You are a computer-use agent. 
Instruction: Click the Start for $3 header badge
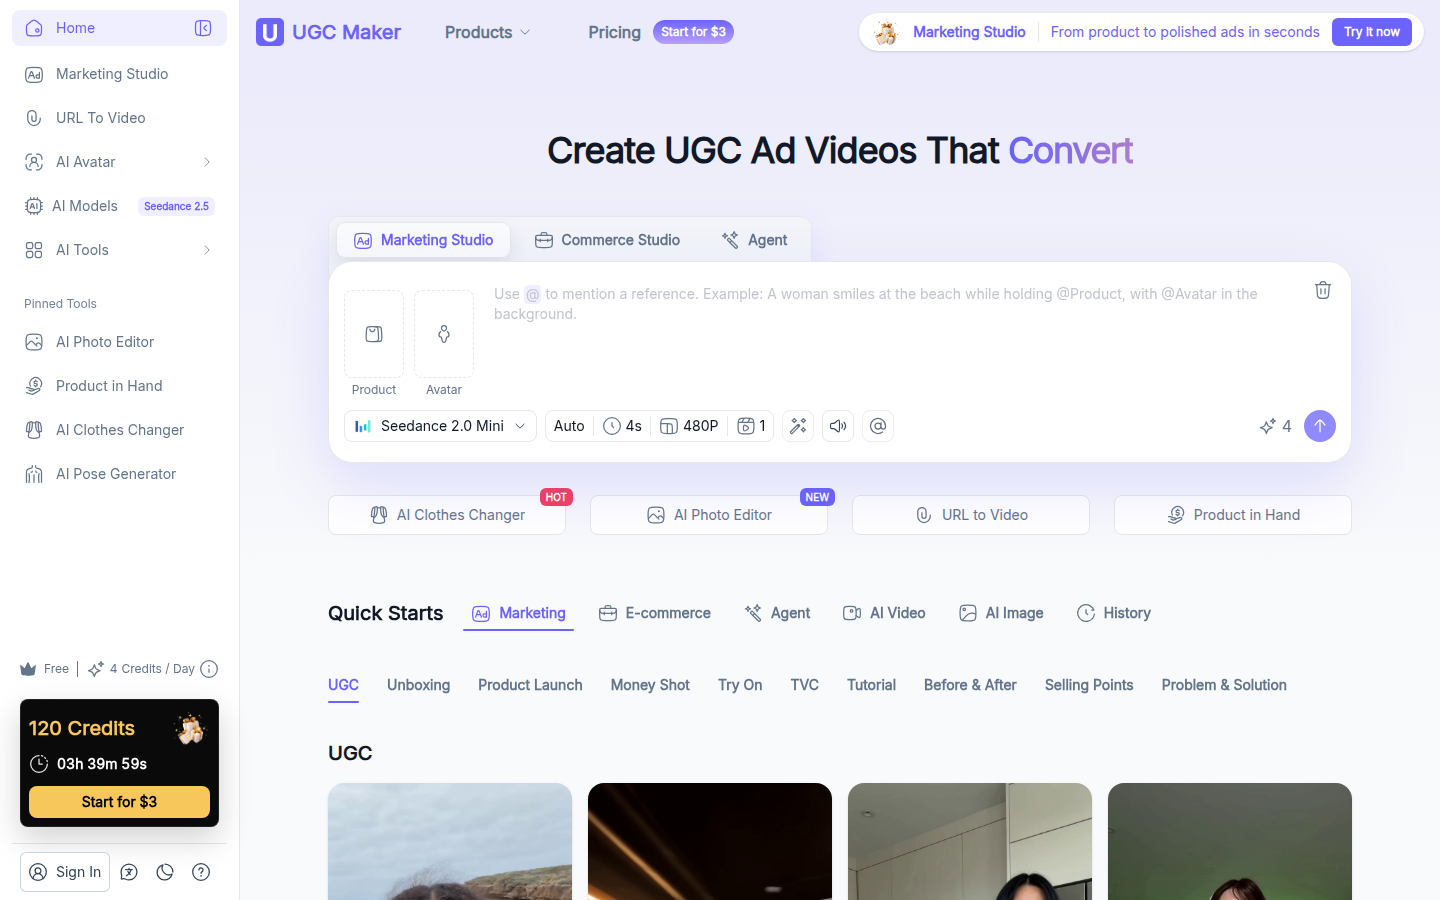(693, 32)
